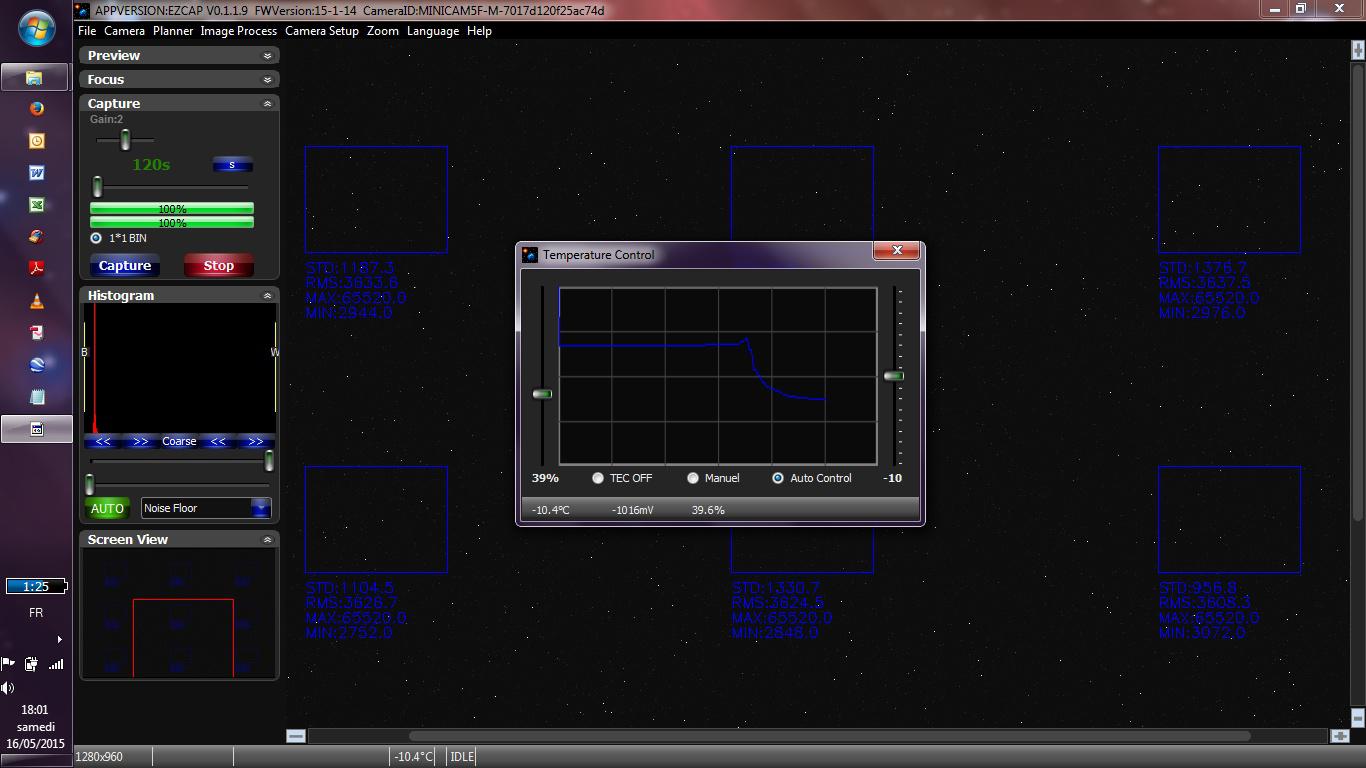
Task: Click the EZCAP title bar application icon
Action: 83,10
